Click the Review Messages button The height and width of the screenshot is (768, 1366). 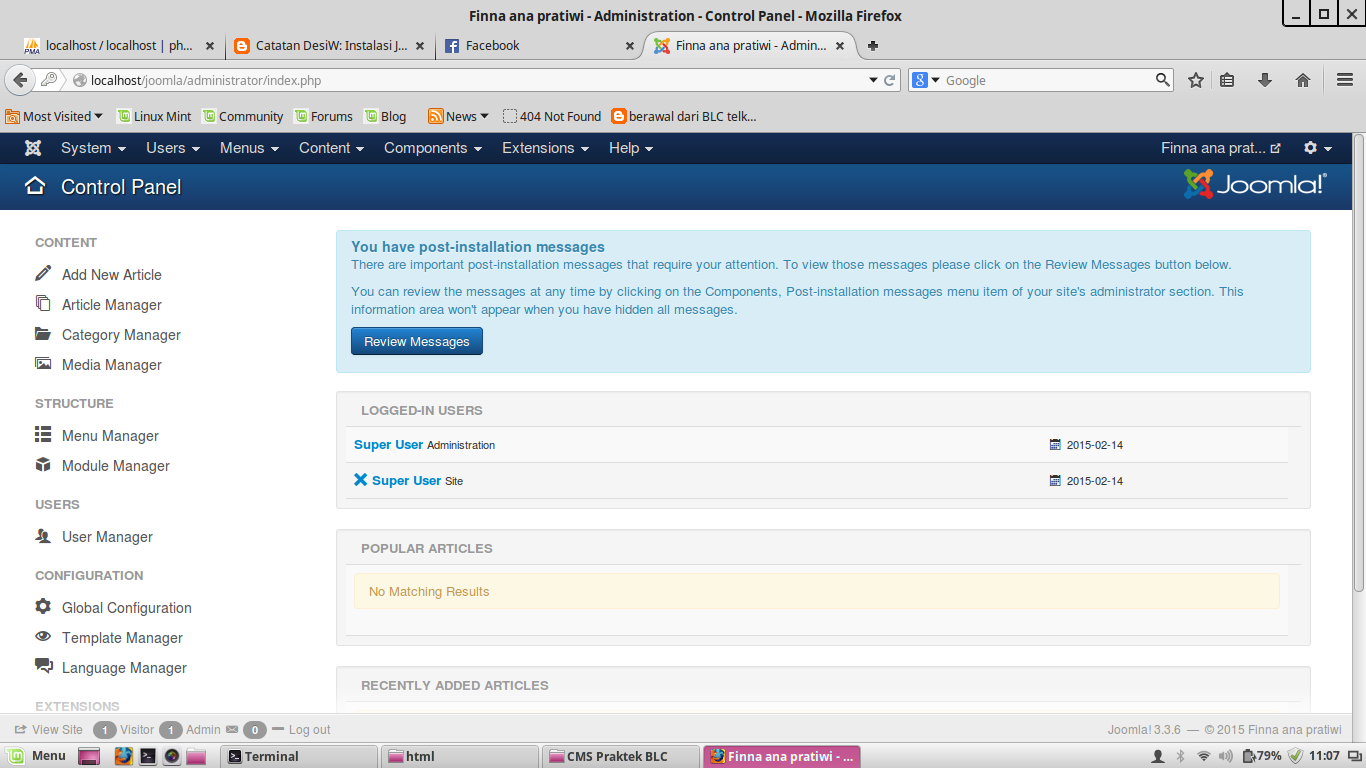(x=417, y=341)
